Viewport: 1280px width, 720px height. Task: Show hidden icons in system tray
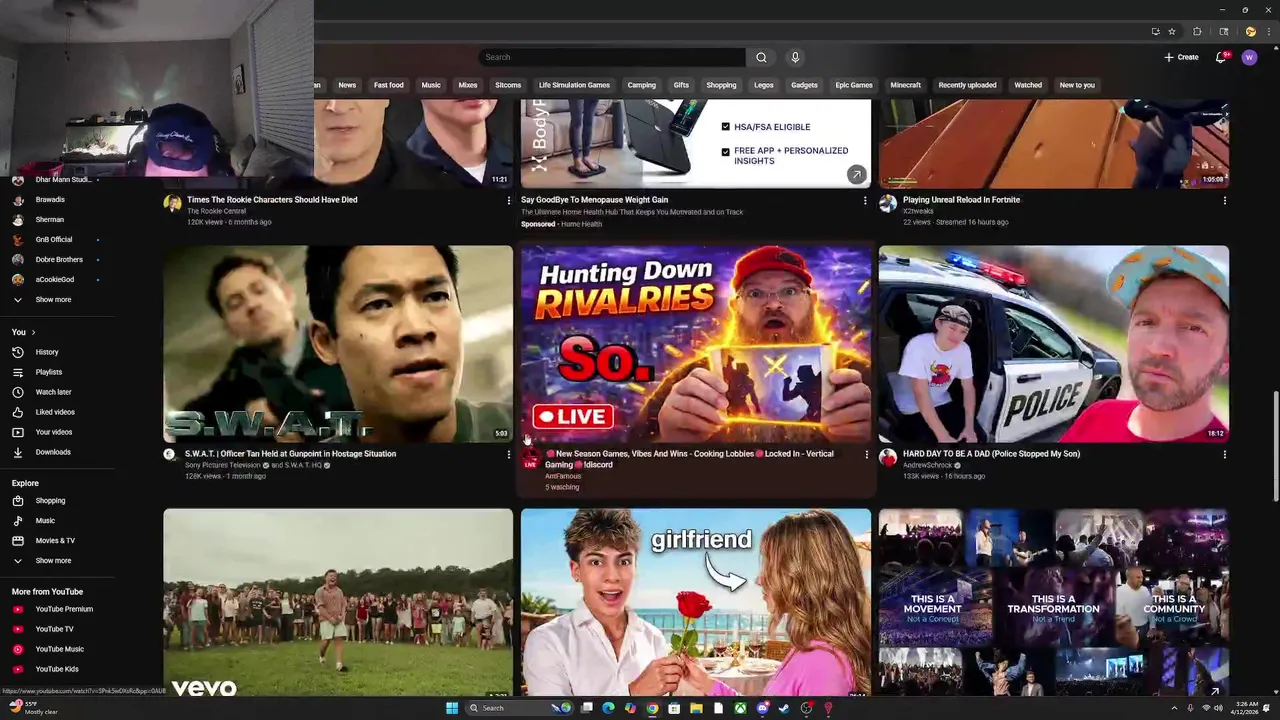point(1174,708)
